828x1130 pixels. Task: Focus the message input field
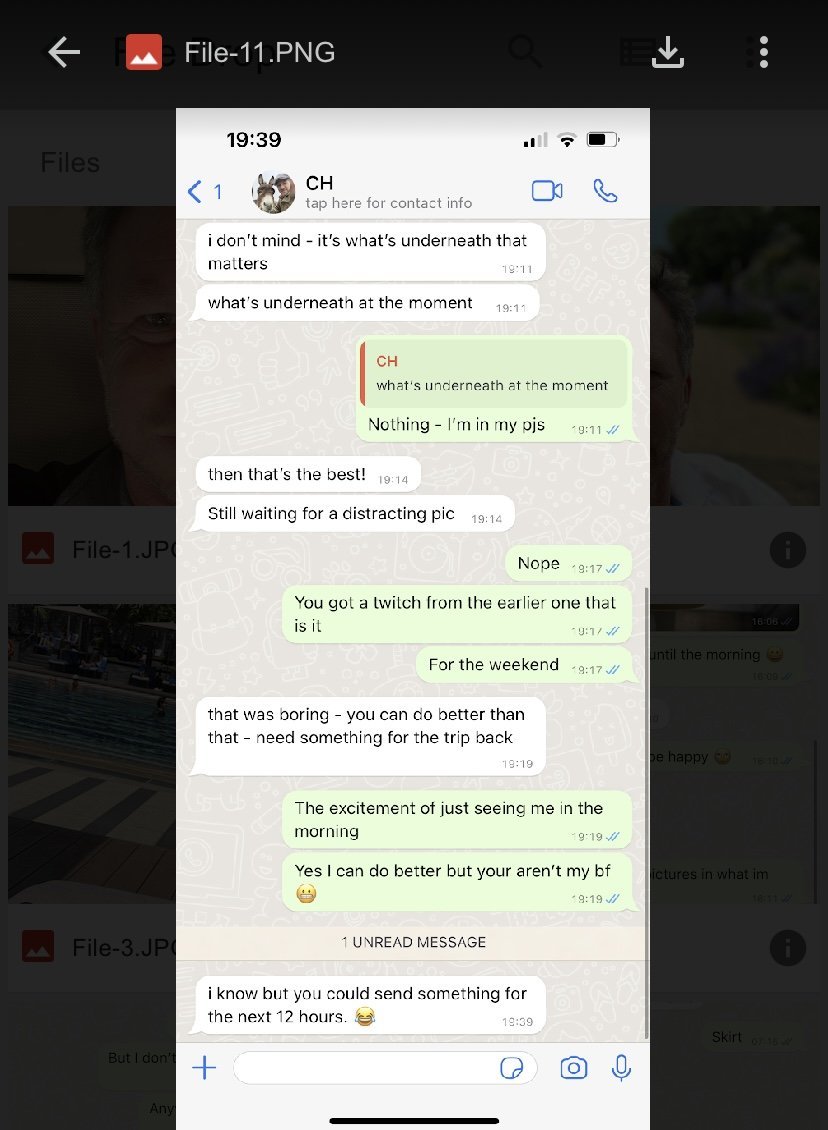[385, 1067]
